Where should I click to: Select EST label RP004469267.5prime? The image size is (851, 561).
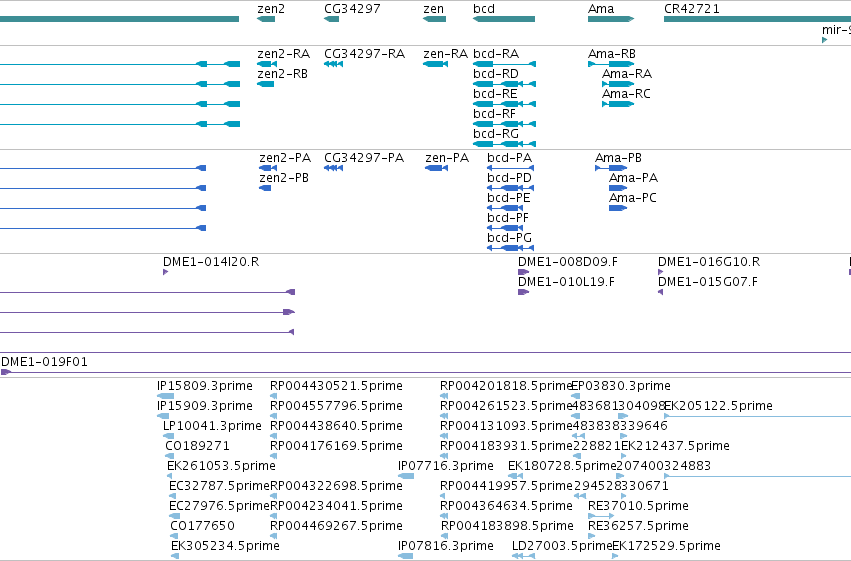[336, 526]
